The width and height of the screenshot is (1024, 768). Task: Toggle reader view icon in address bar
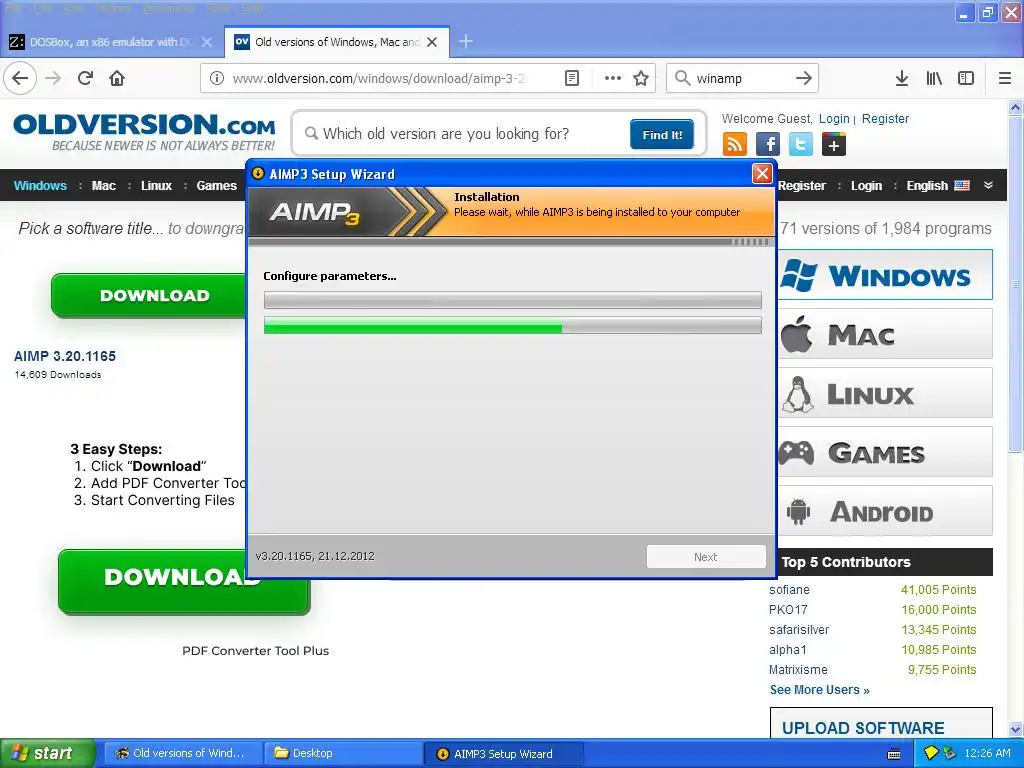coord(571,78)
